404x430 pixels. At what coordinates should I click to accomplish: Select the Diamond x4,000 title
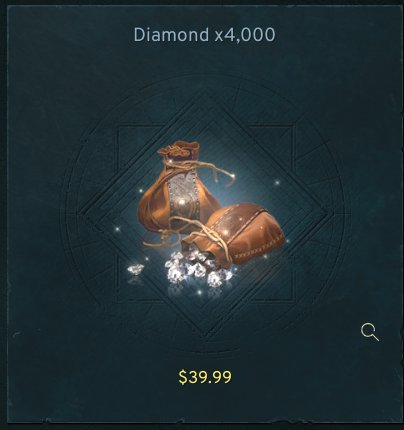point(204,35)
